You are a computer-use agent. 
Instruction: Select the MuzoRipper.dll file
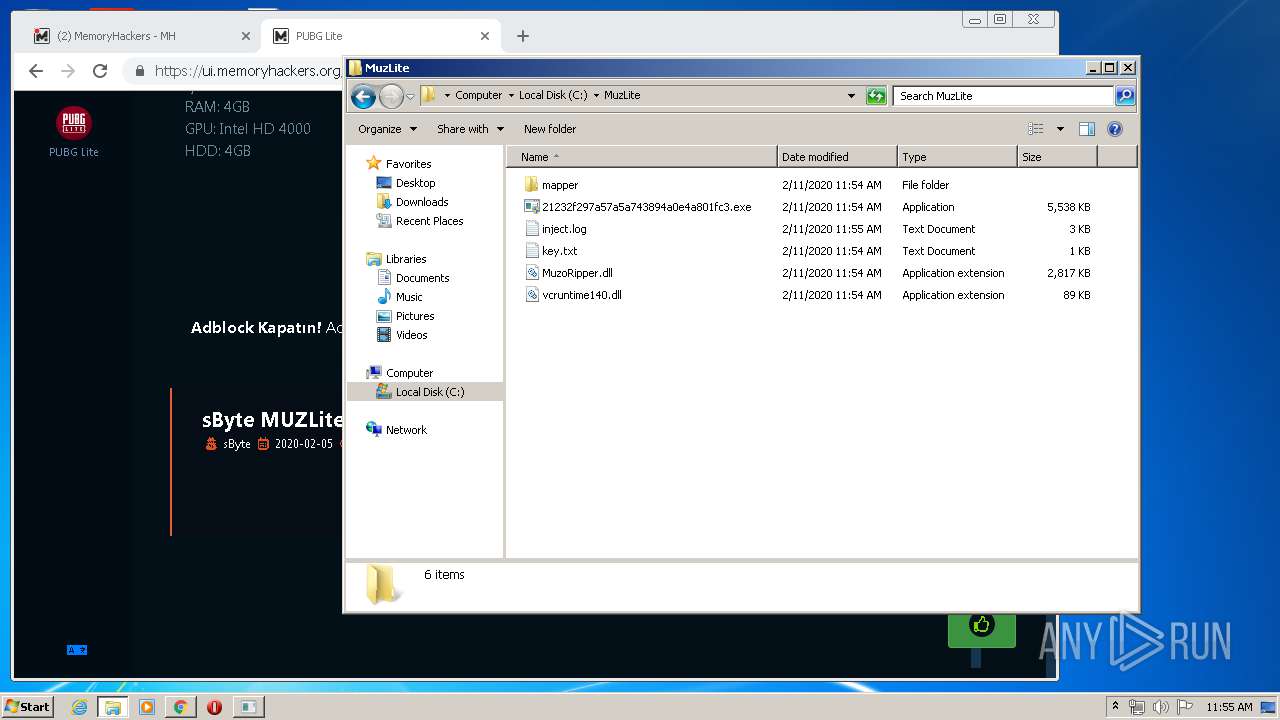(577, 273)
